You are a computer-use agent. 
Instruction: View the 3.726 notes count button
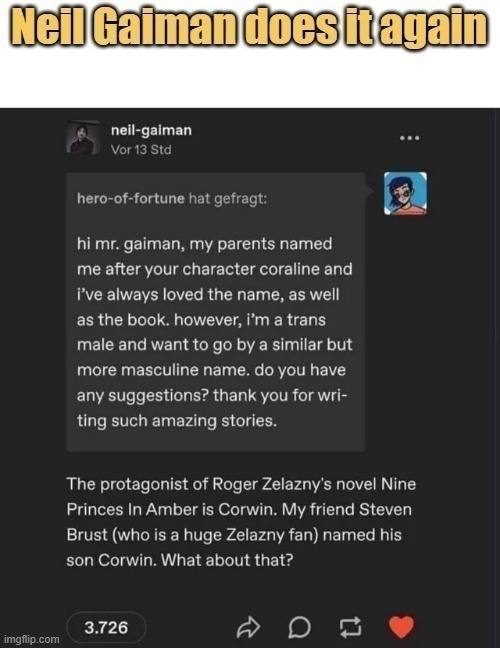(x=106, y=627)
